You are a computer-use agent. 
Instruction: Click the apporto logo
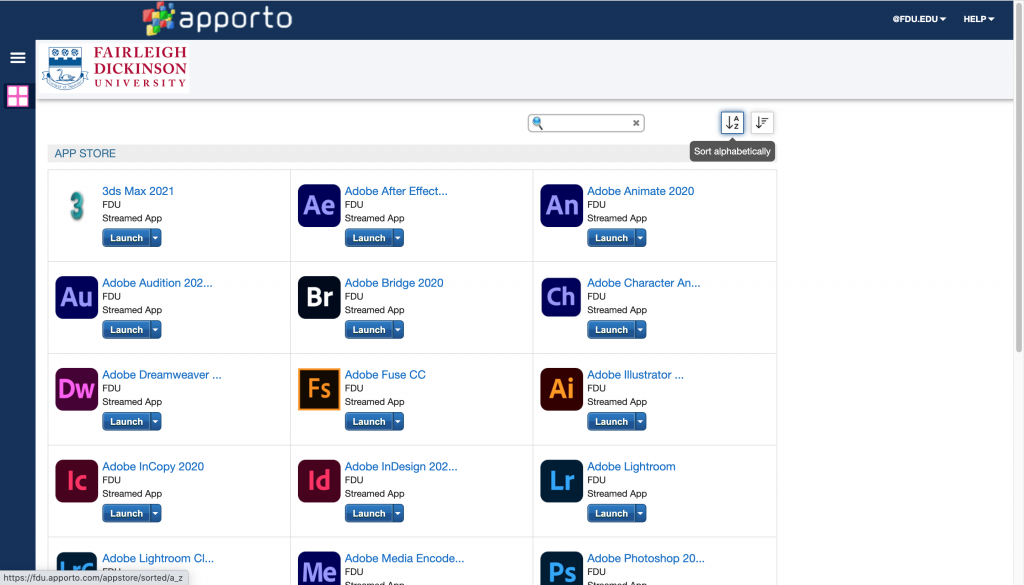click(x=217, y=18)
